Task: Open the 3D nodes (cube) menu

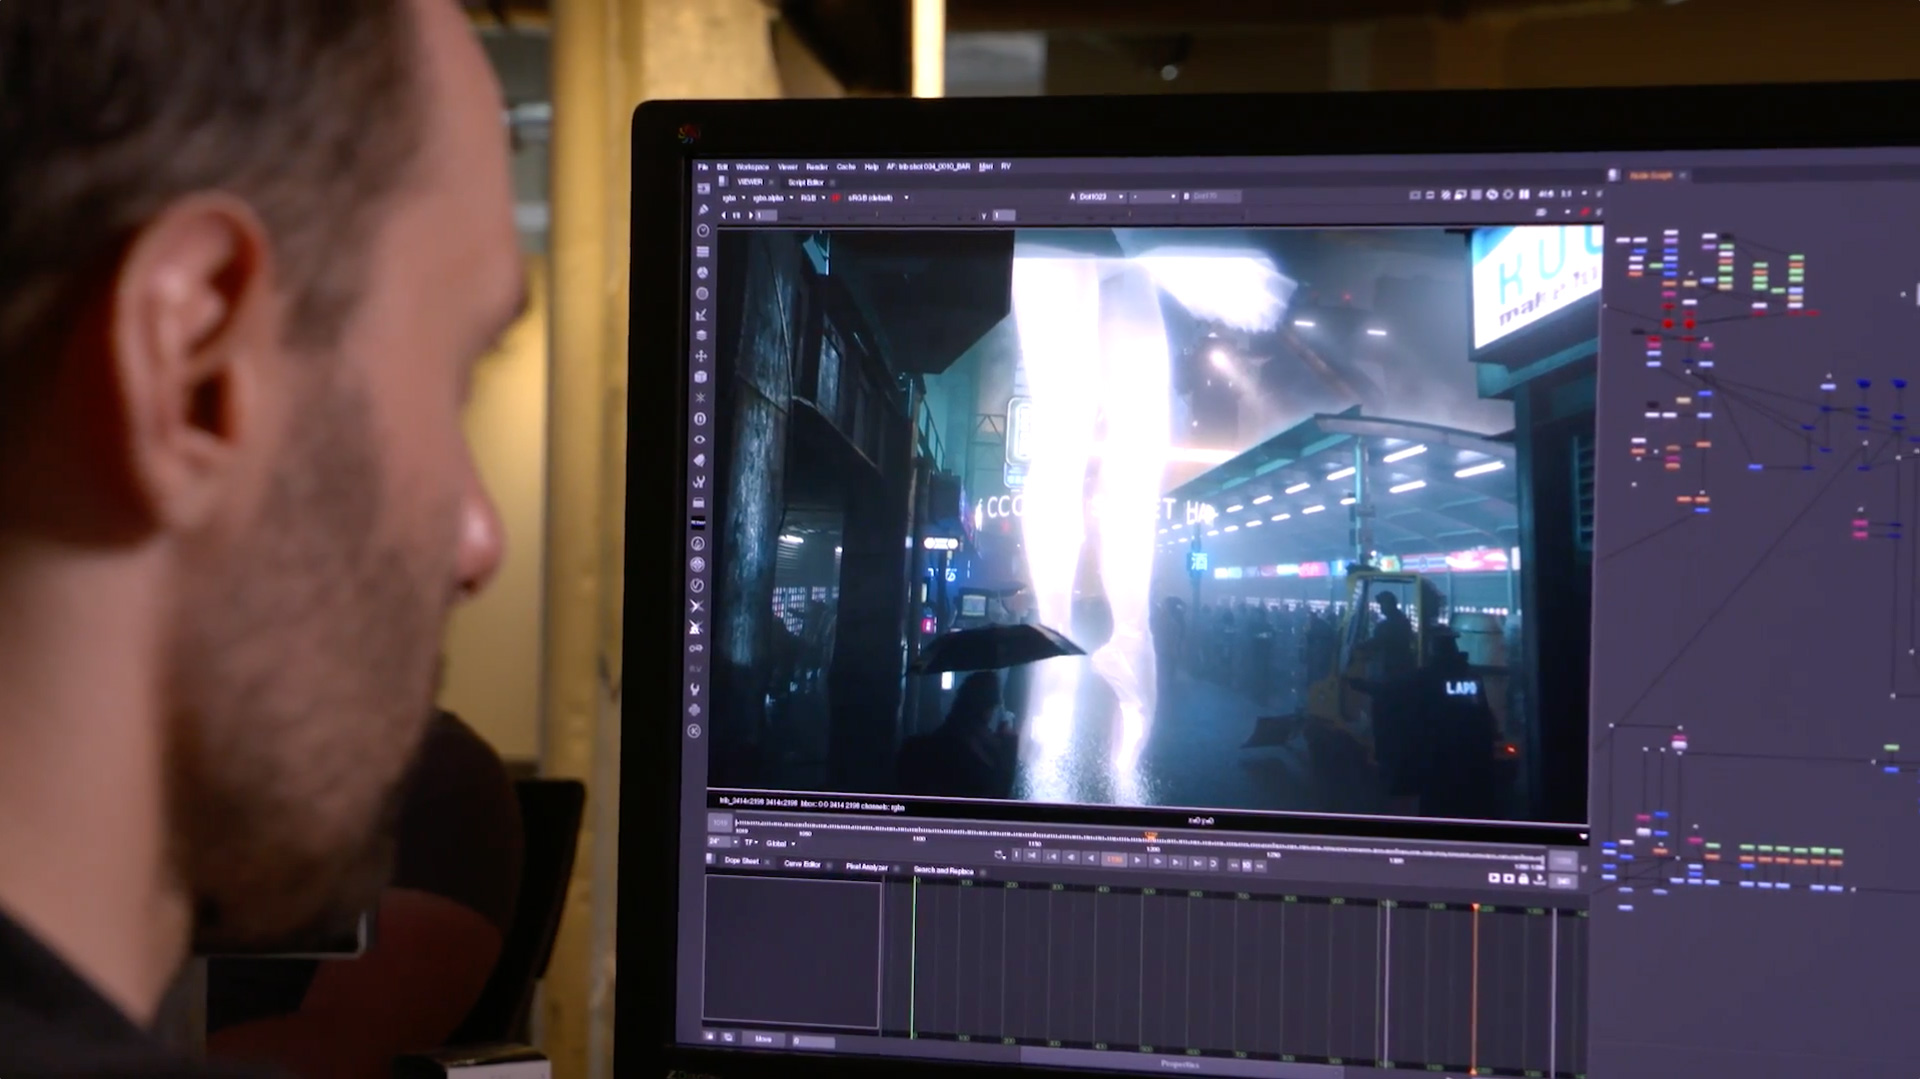Action: 701,377
